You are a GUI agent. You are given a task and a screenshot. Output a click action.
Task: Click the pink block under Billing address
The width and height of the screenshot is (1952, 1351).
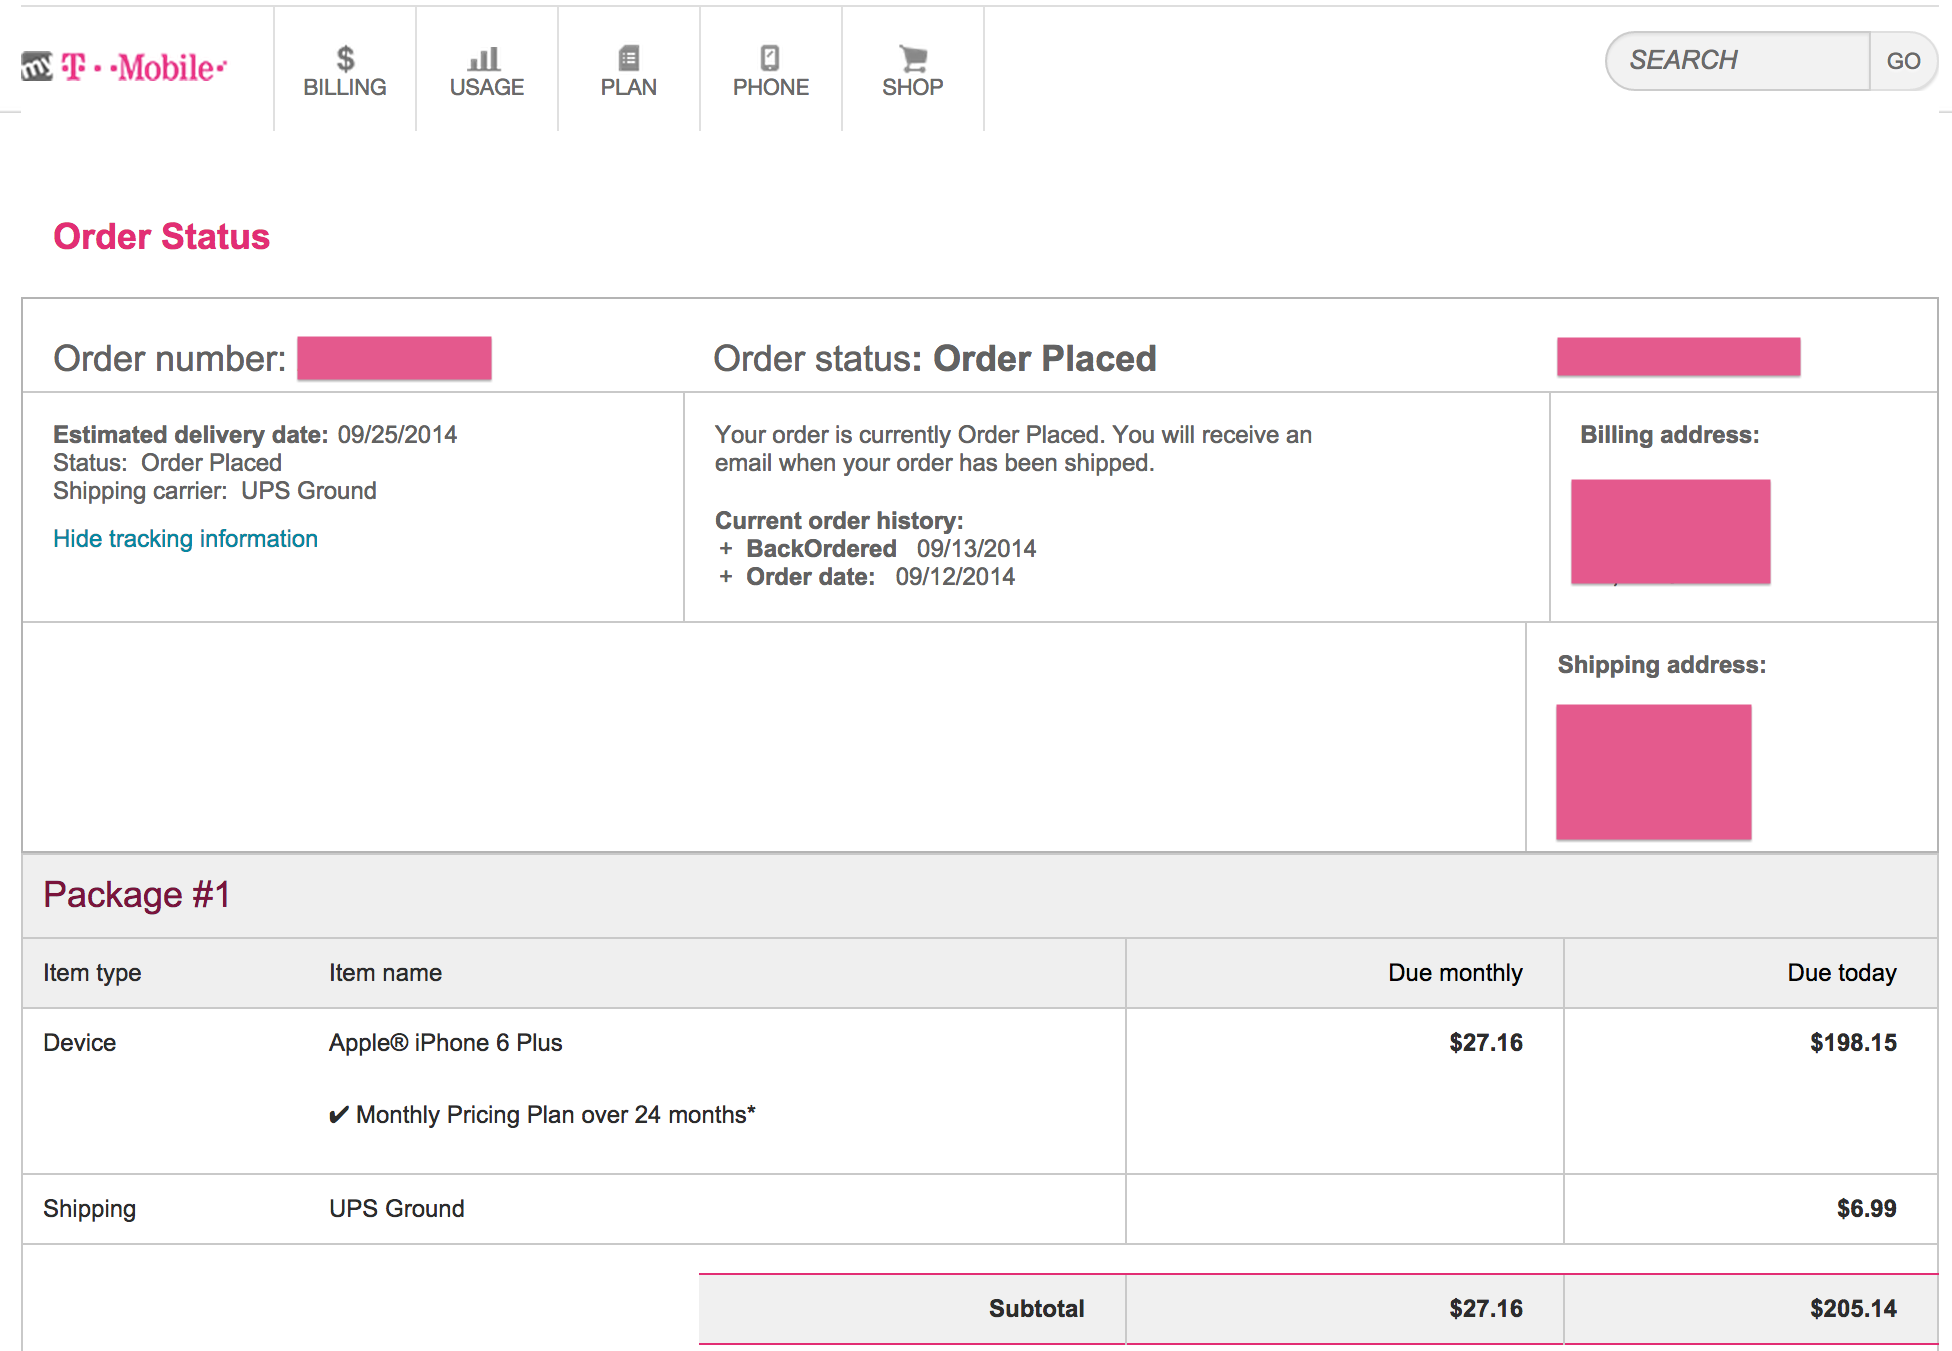click(1670, 531)
